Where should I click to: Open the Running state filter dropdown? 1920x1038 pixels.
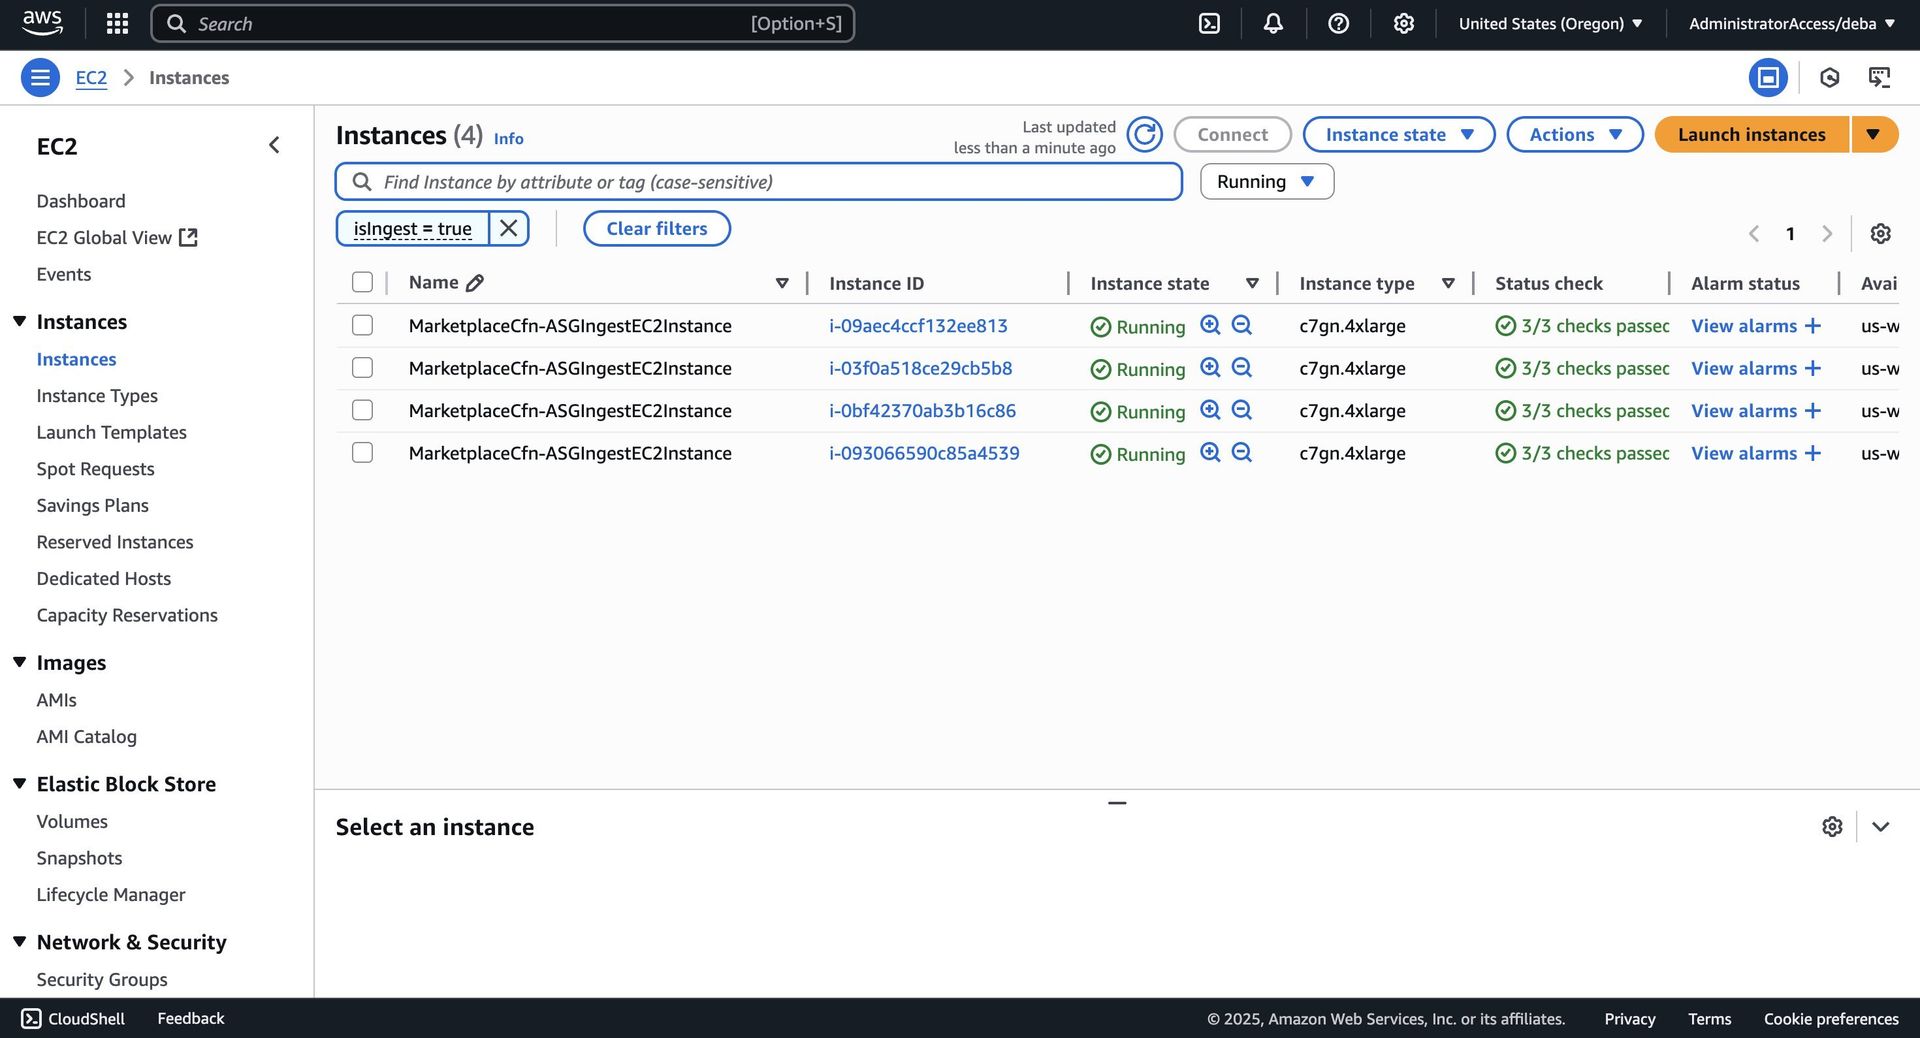(1266, 182)
